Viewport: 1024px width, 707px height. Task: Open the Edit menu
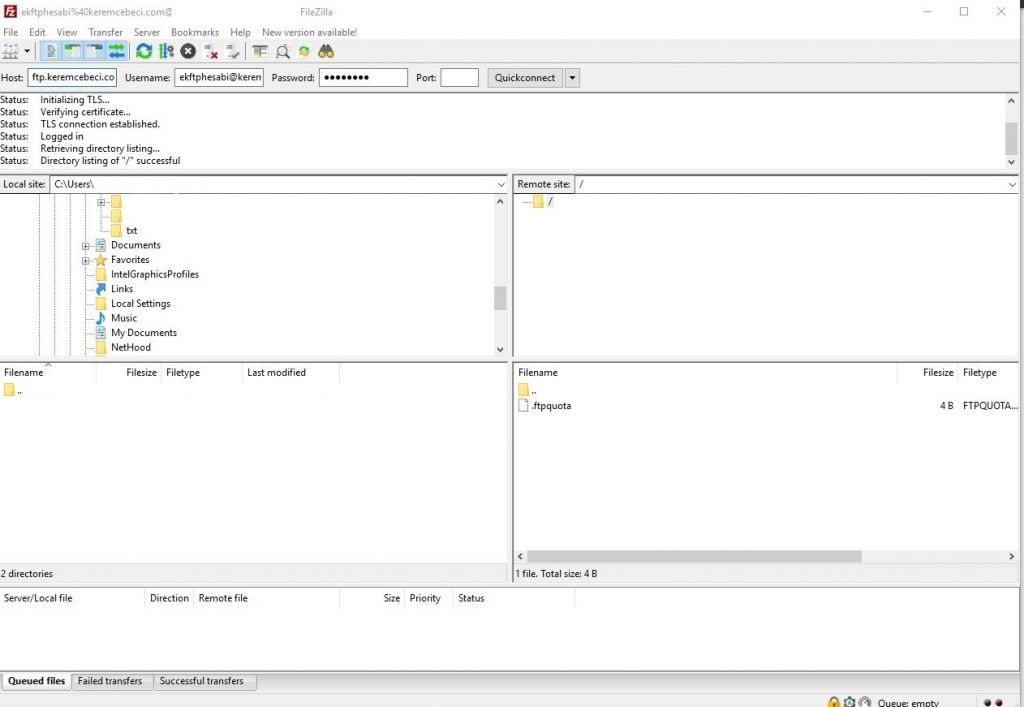[37, 32]
